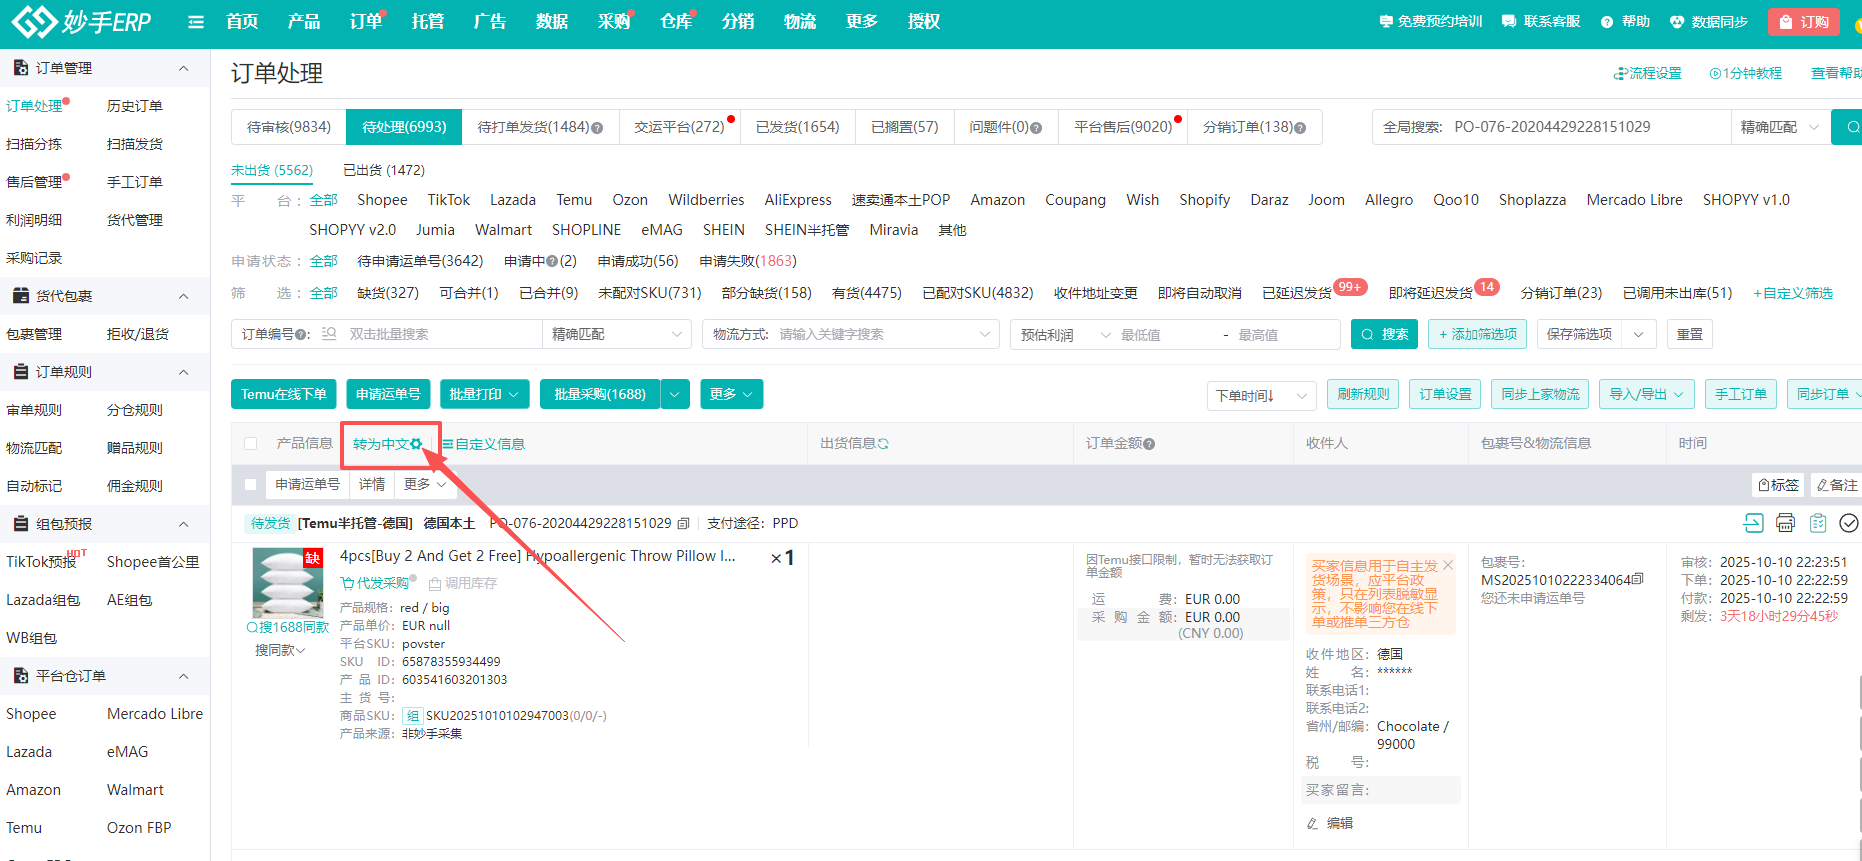Switch to the 平台售后(9020) tab
This screenshot has width=1862, height=861.
[x=1123, y=127]
